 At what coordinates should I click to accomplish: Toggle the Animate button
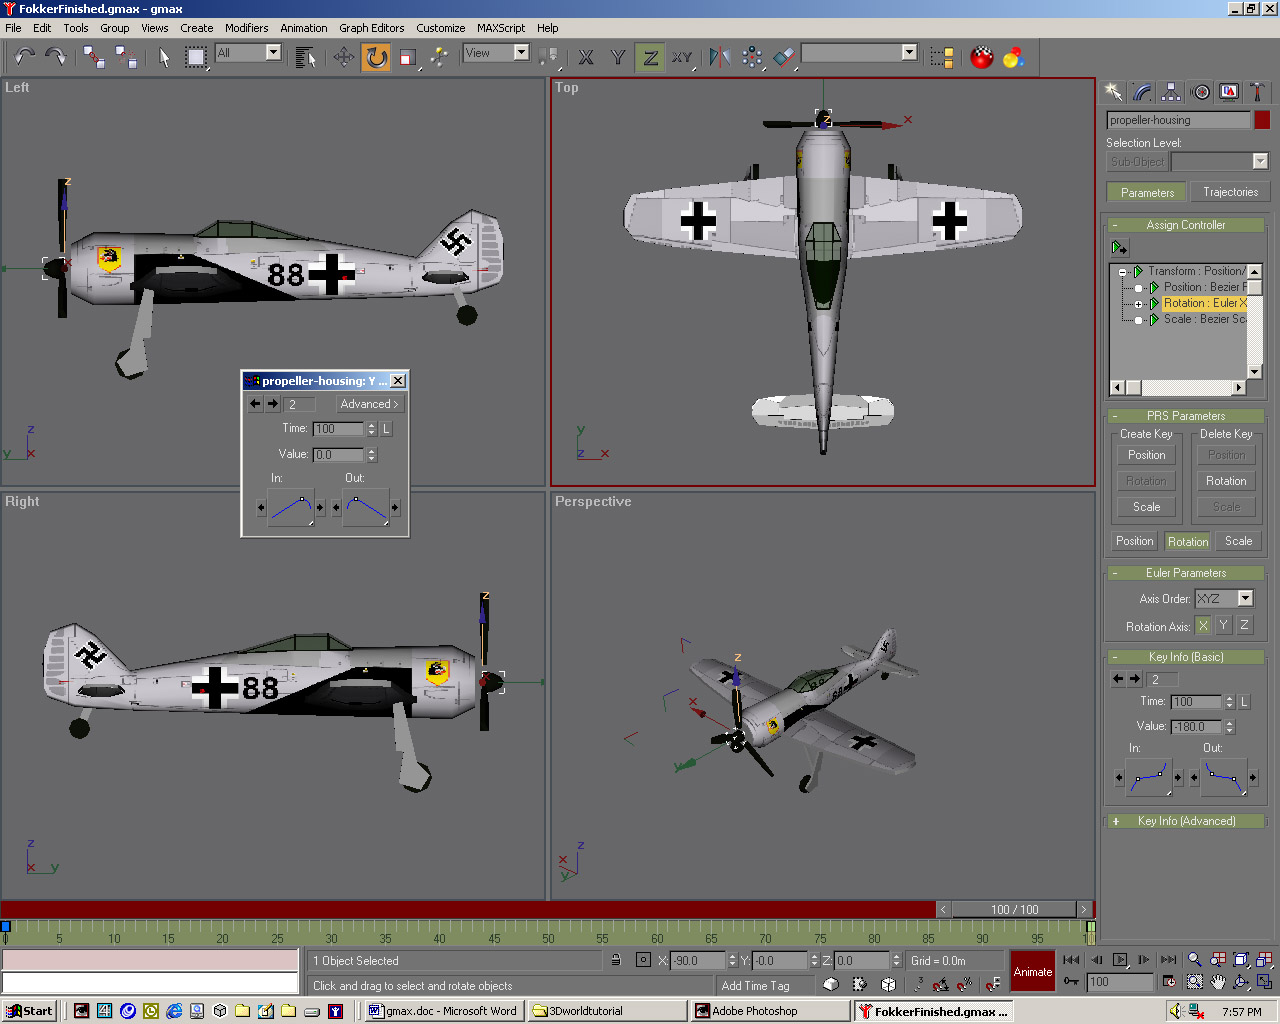pos(1033,971)
